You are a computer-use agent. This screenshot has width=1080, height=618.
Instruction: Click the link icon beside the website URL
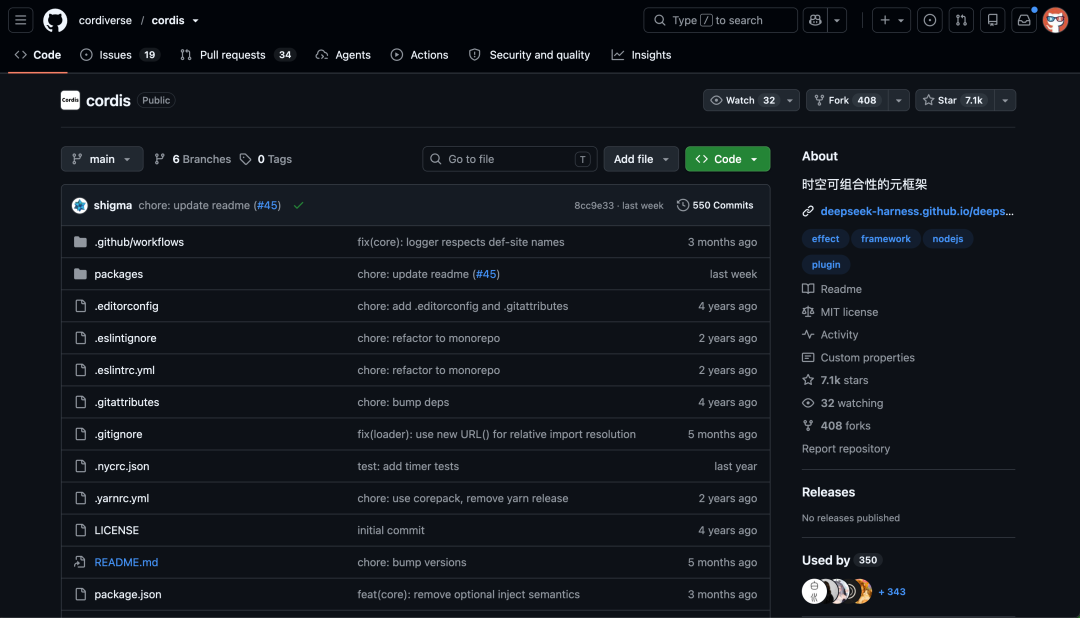click(x=808, y=212)
